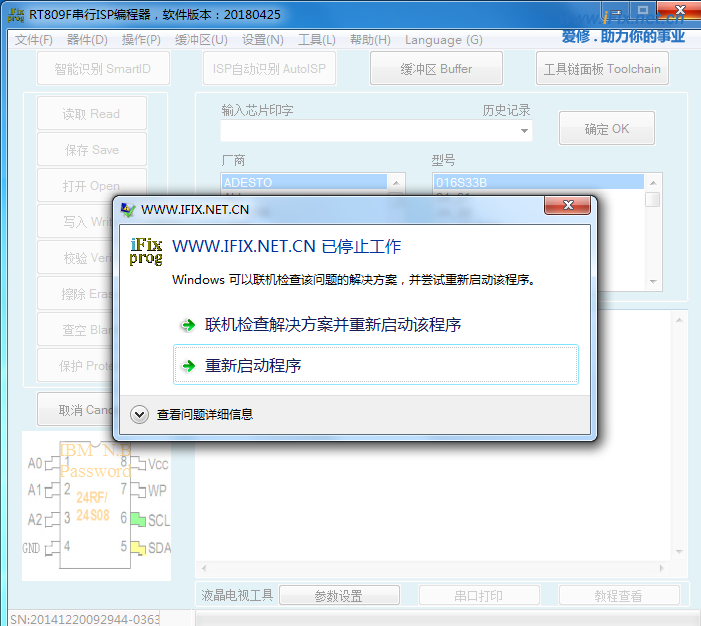Click 智能识别 SmartID button
Screen dimensions: 701x626
pos(103,68)
